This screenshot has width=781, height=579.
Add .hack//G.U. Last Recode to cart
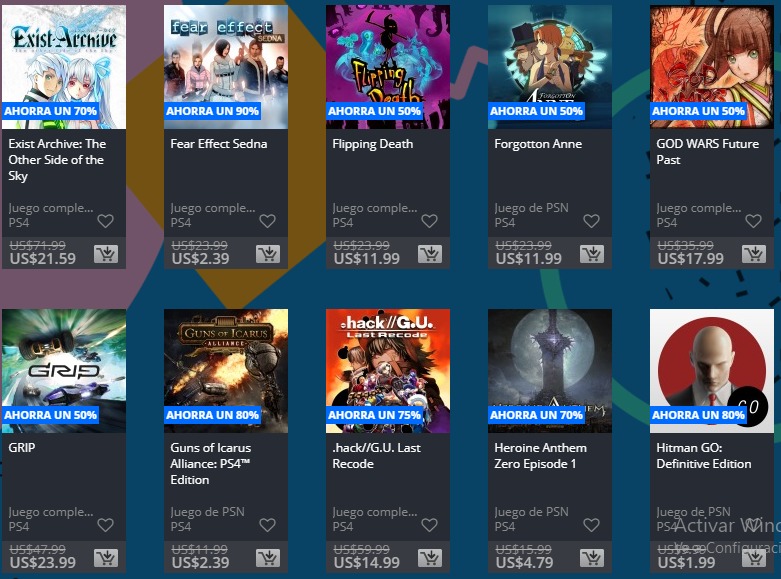(430, 558)
